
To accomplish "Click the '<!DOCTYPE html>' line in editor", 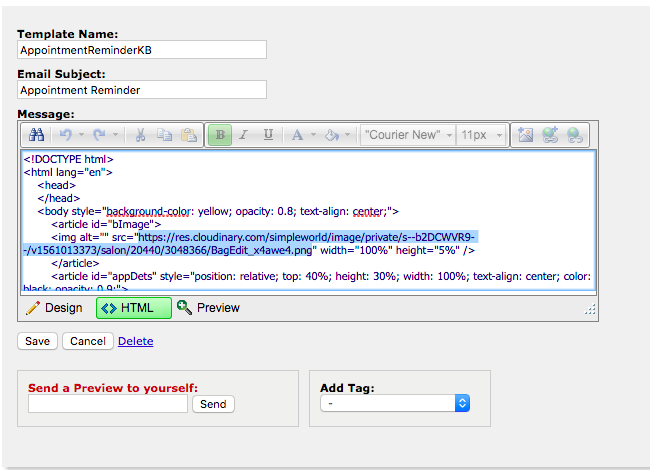I will coord(69,159).
